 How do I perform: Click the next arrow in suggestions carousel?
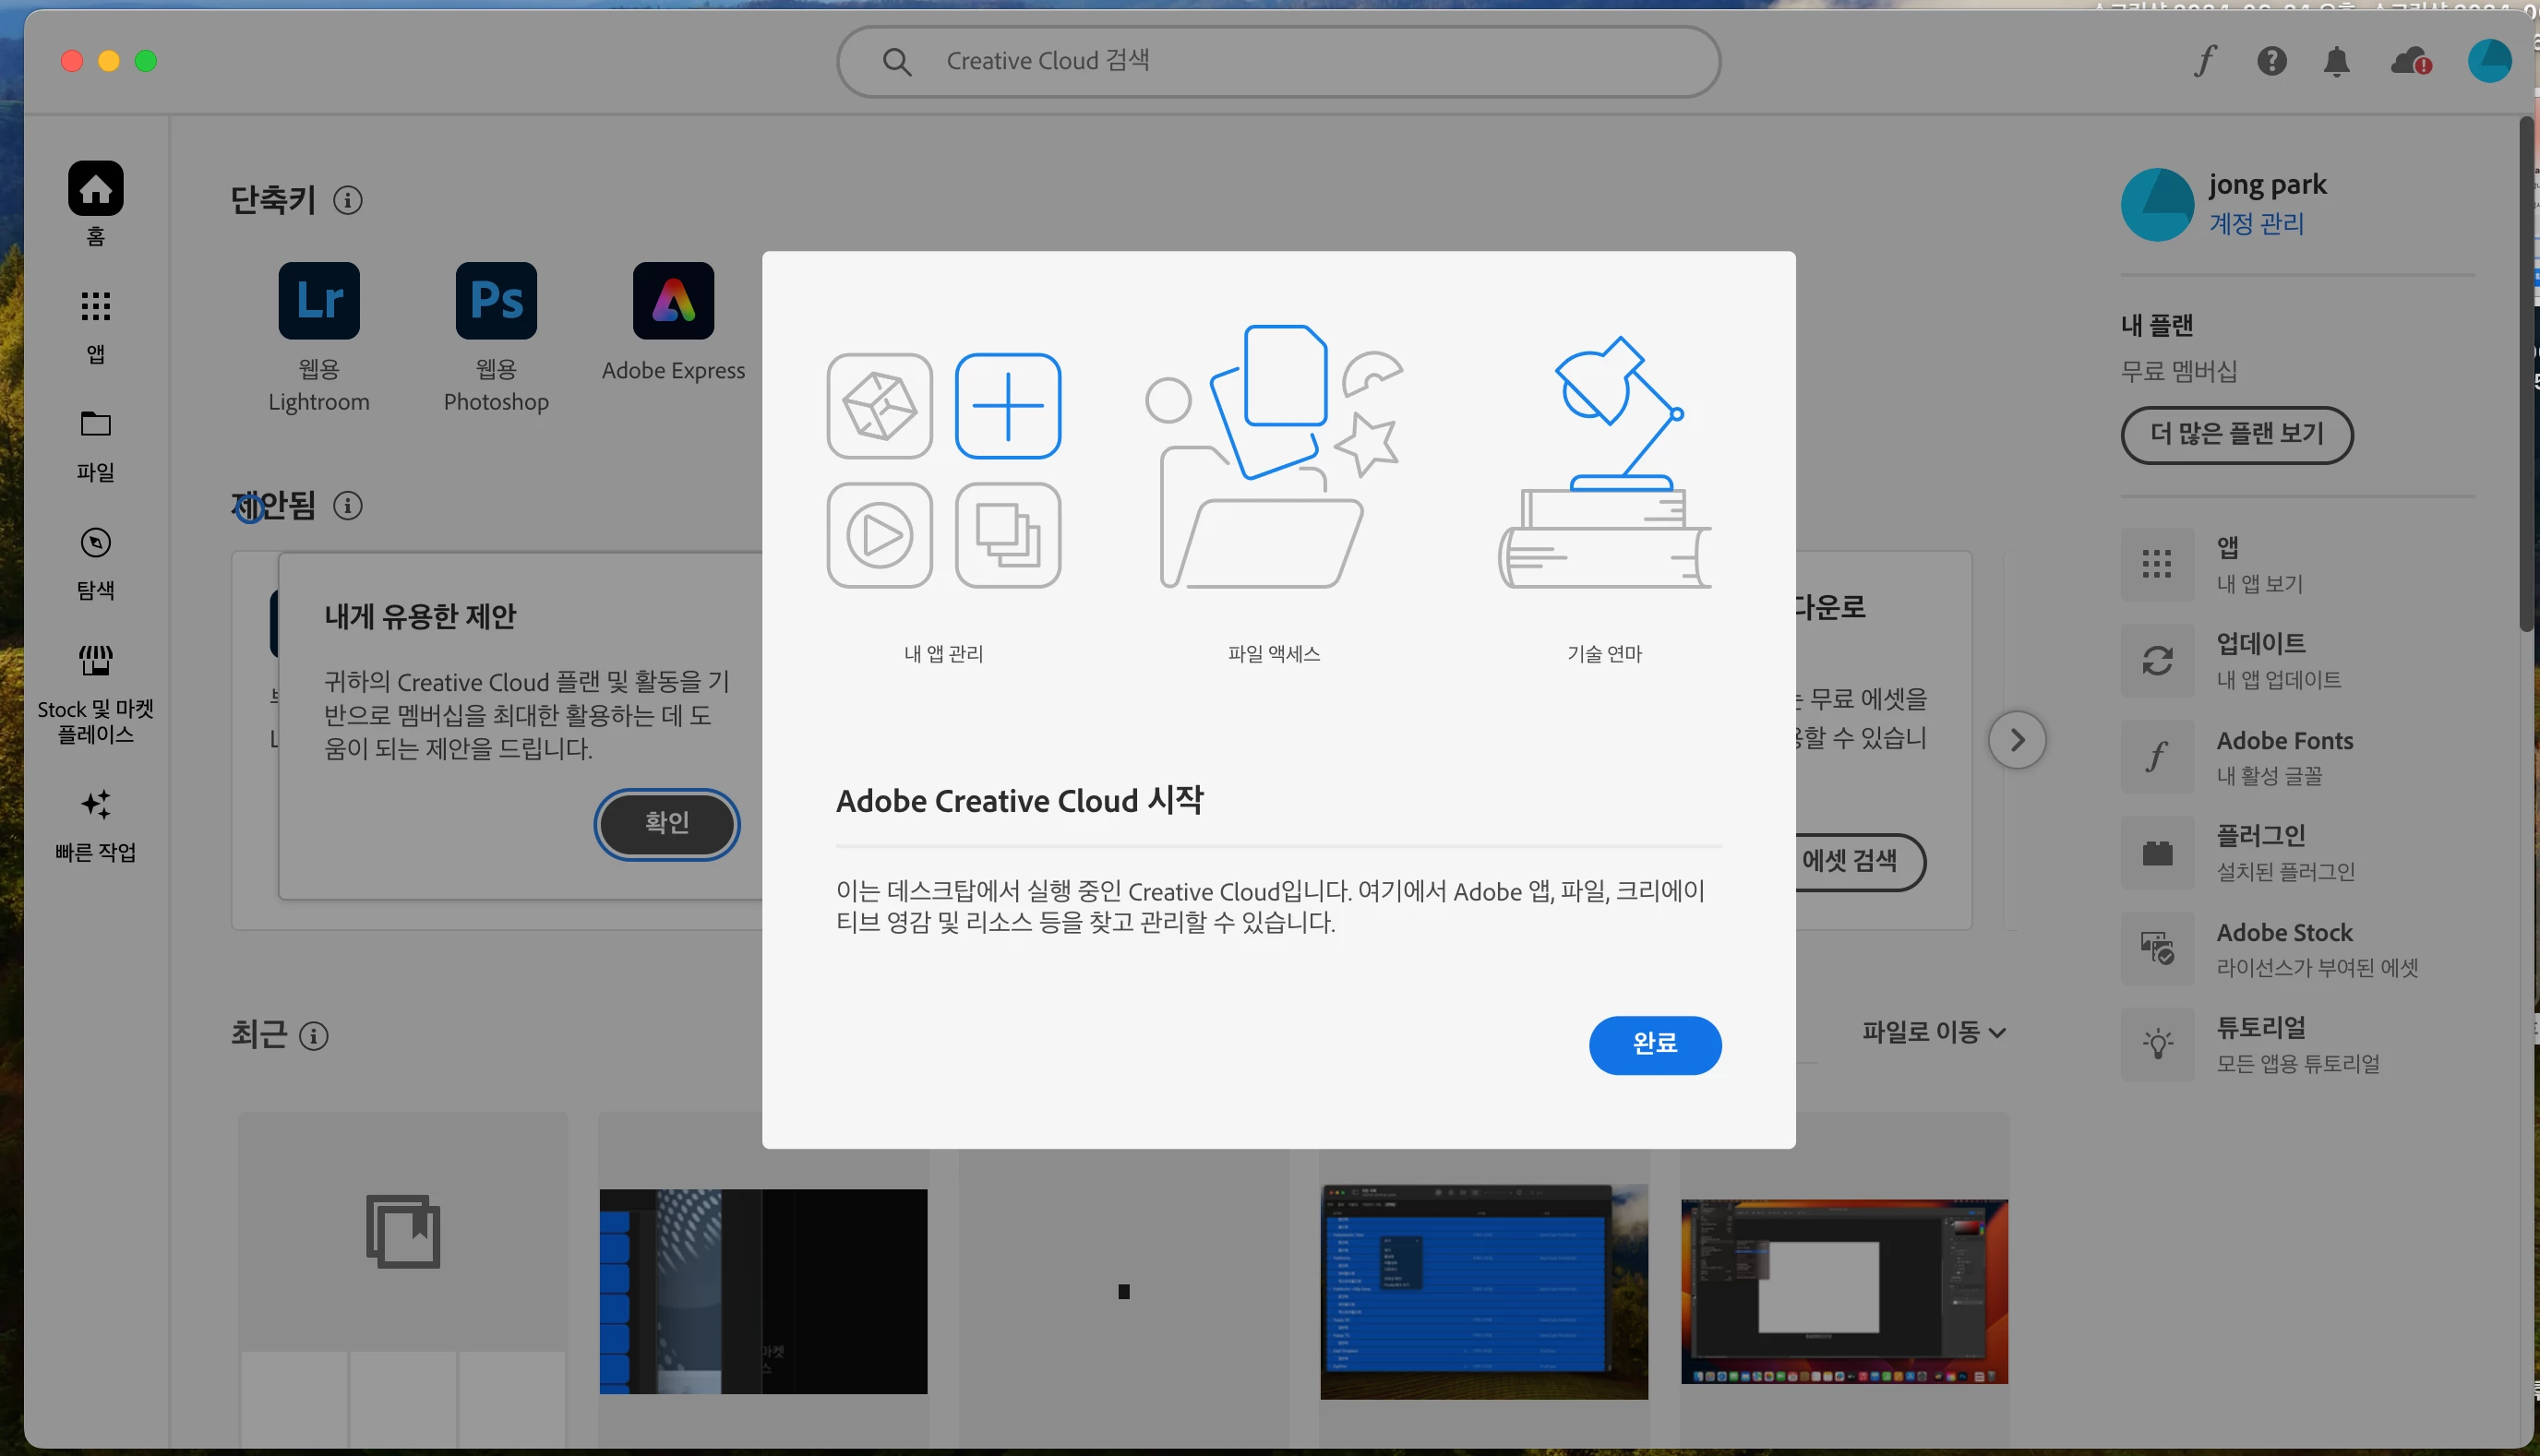[x=2016, y=740]
